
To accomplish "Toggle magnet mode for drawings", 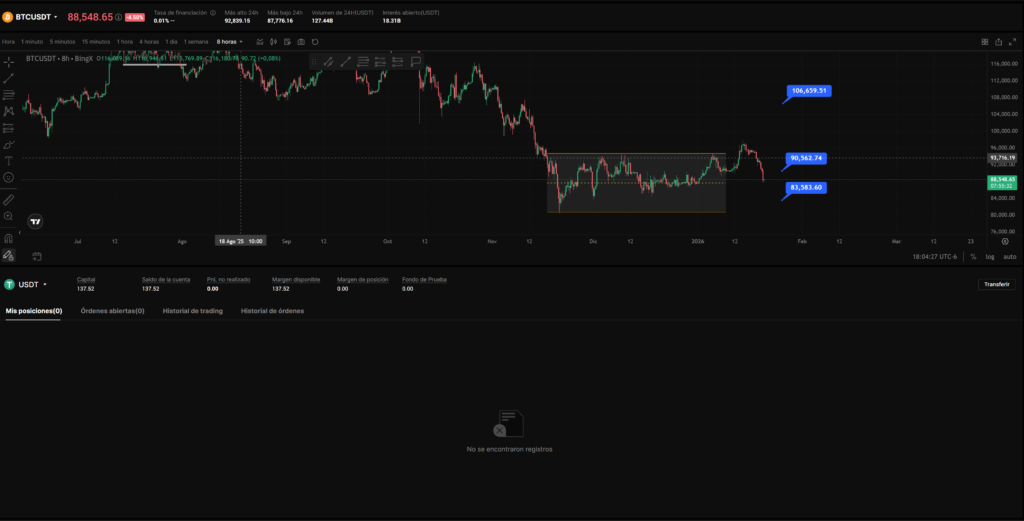I will (x=9, y=238).
